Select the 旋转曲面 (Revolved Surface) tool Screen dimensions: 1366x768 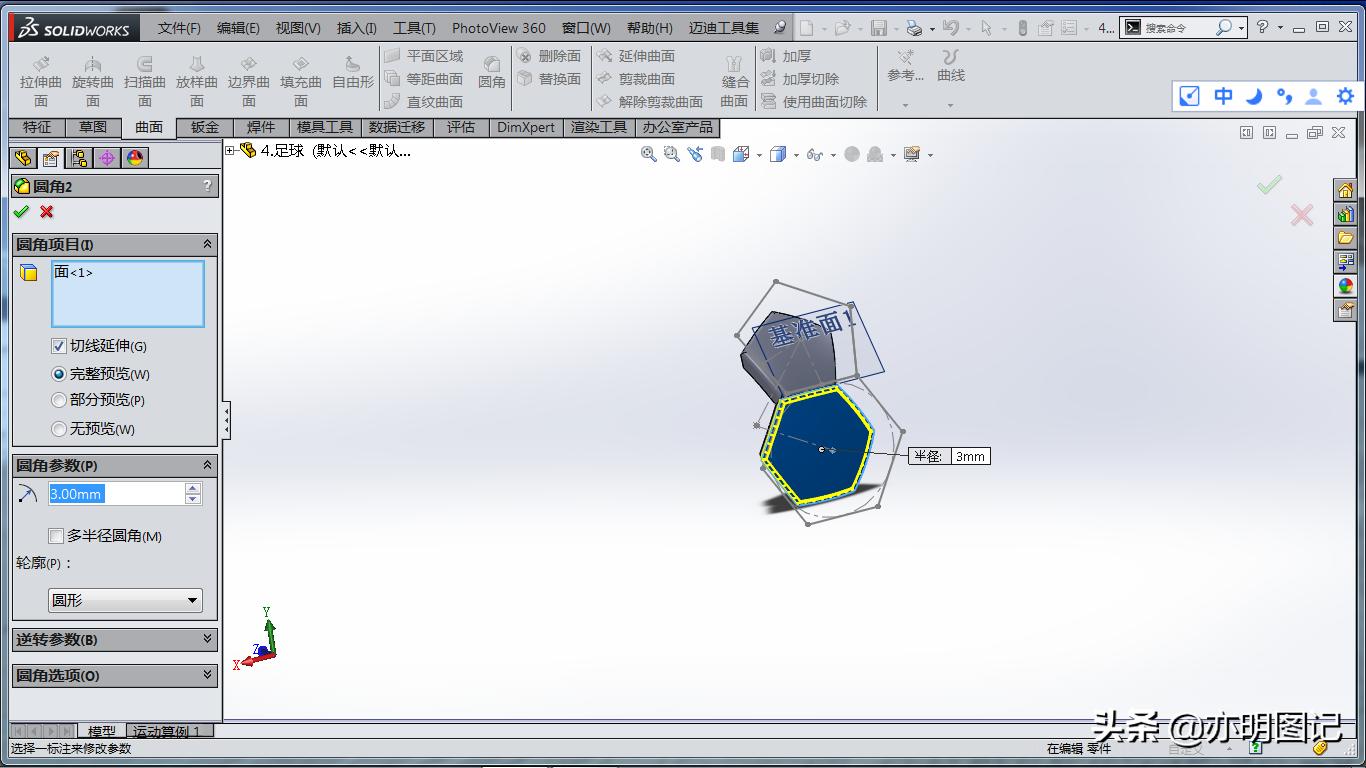[x=91, y=75]
